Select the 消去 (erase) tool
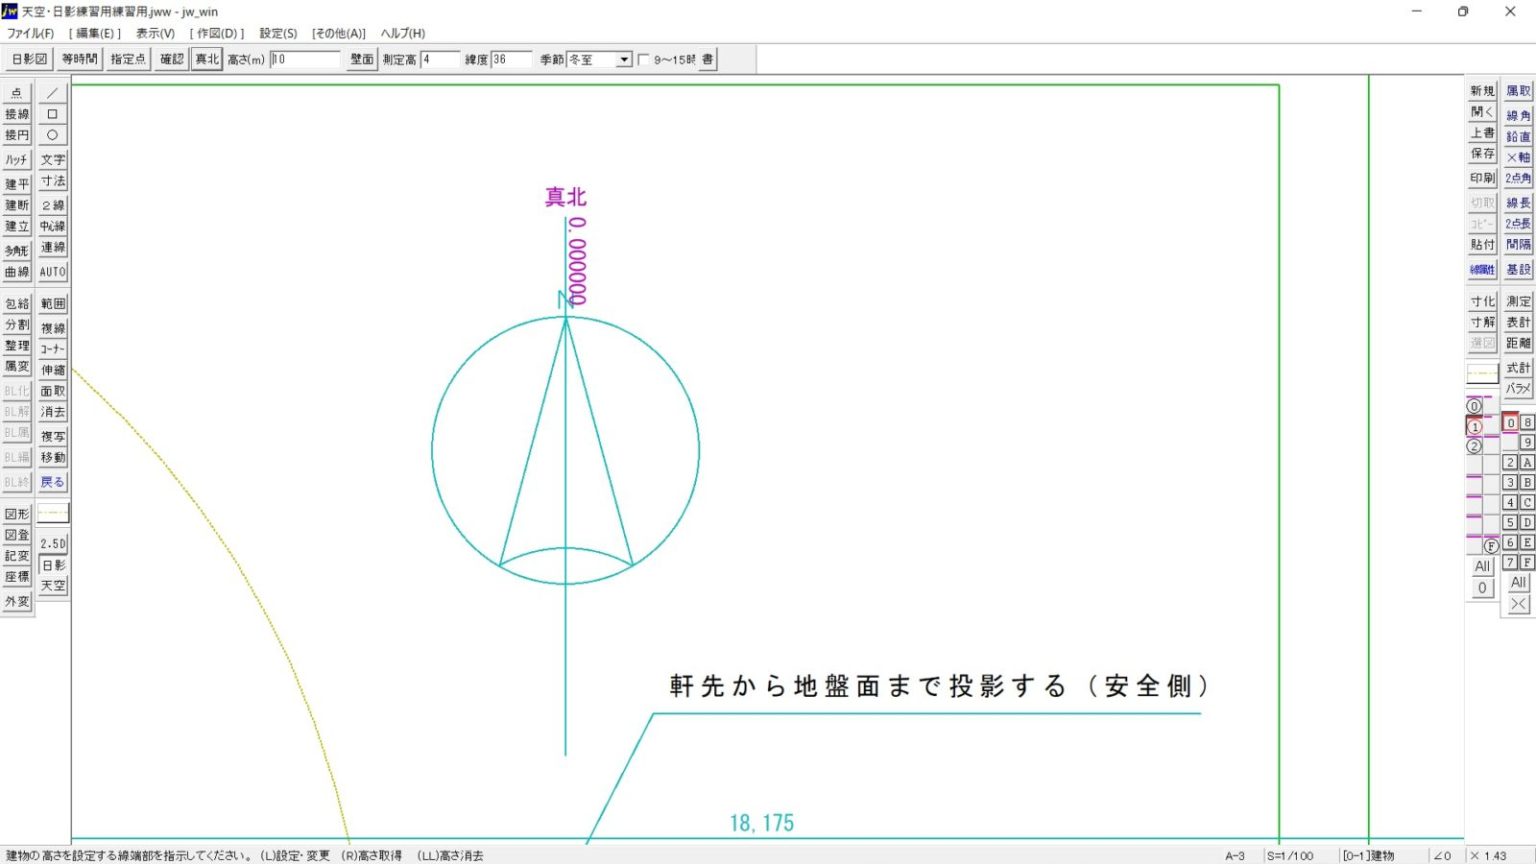The image size is (1536, 864). click(x=52, y=412)
